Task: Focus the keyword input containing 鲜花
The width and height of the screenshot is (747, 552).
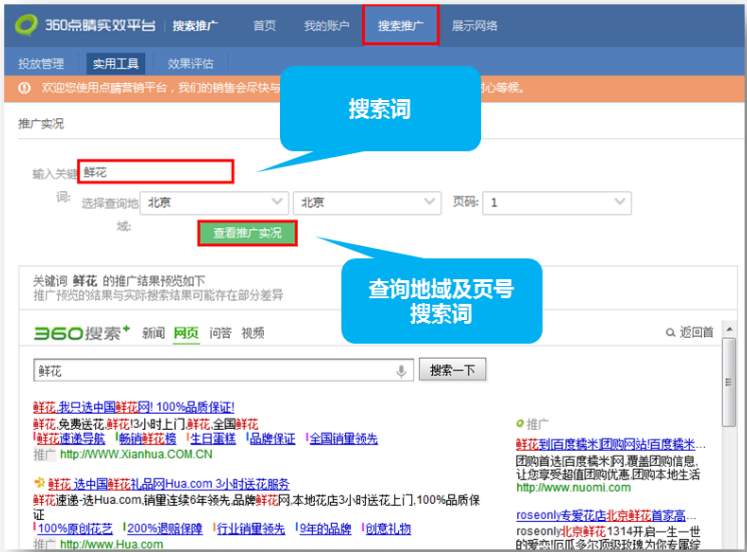Action: (x=156, y=172)
